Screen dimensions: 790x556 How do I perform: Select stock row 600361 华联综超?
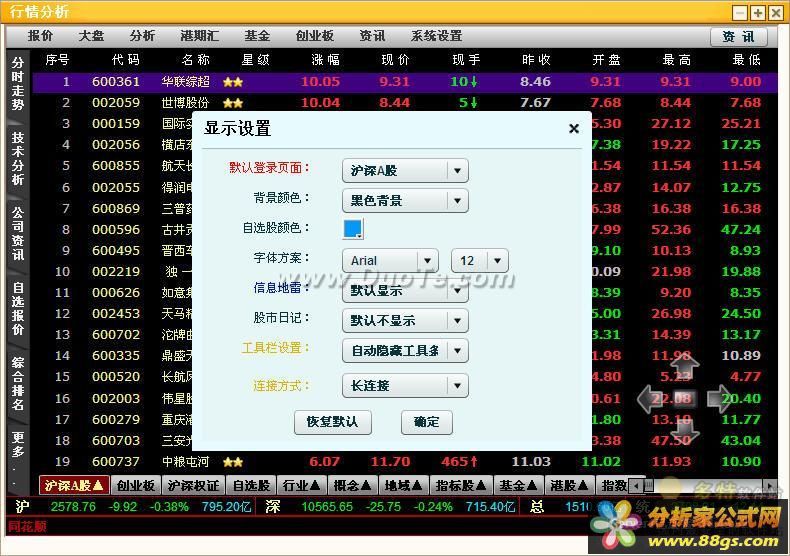405,82
